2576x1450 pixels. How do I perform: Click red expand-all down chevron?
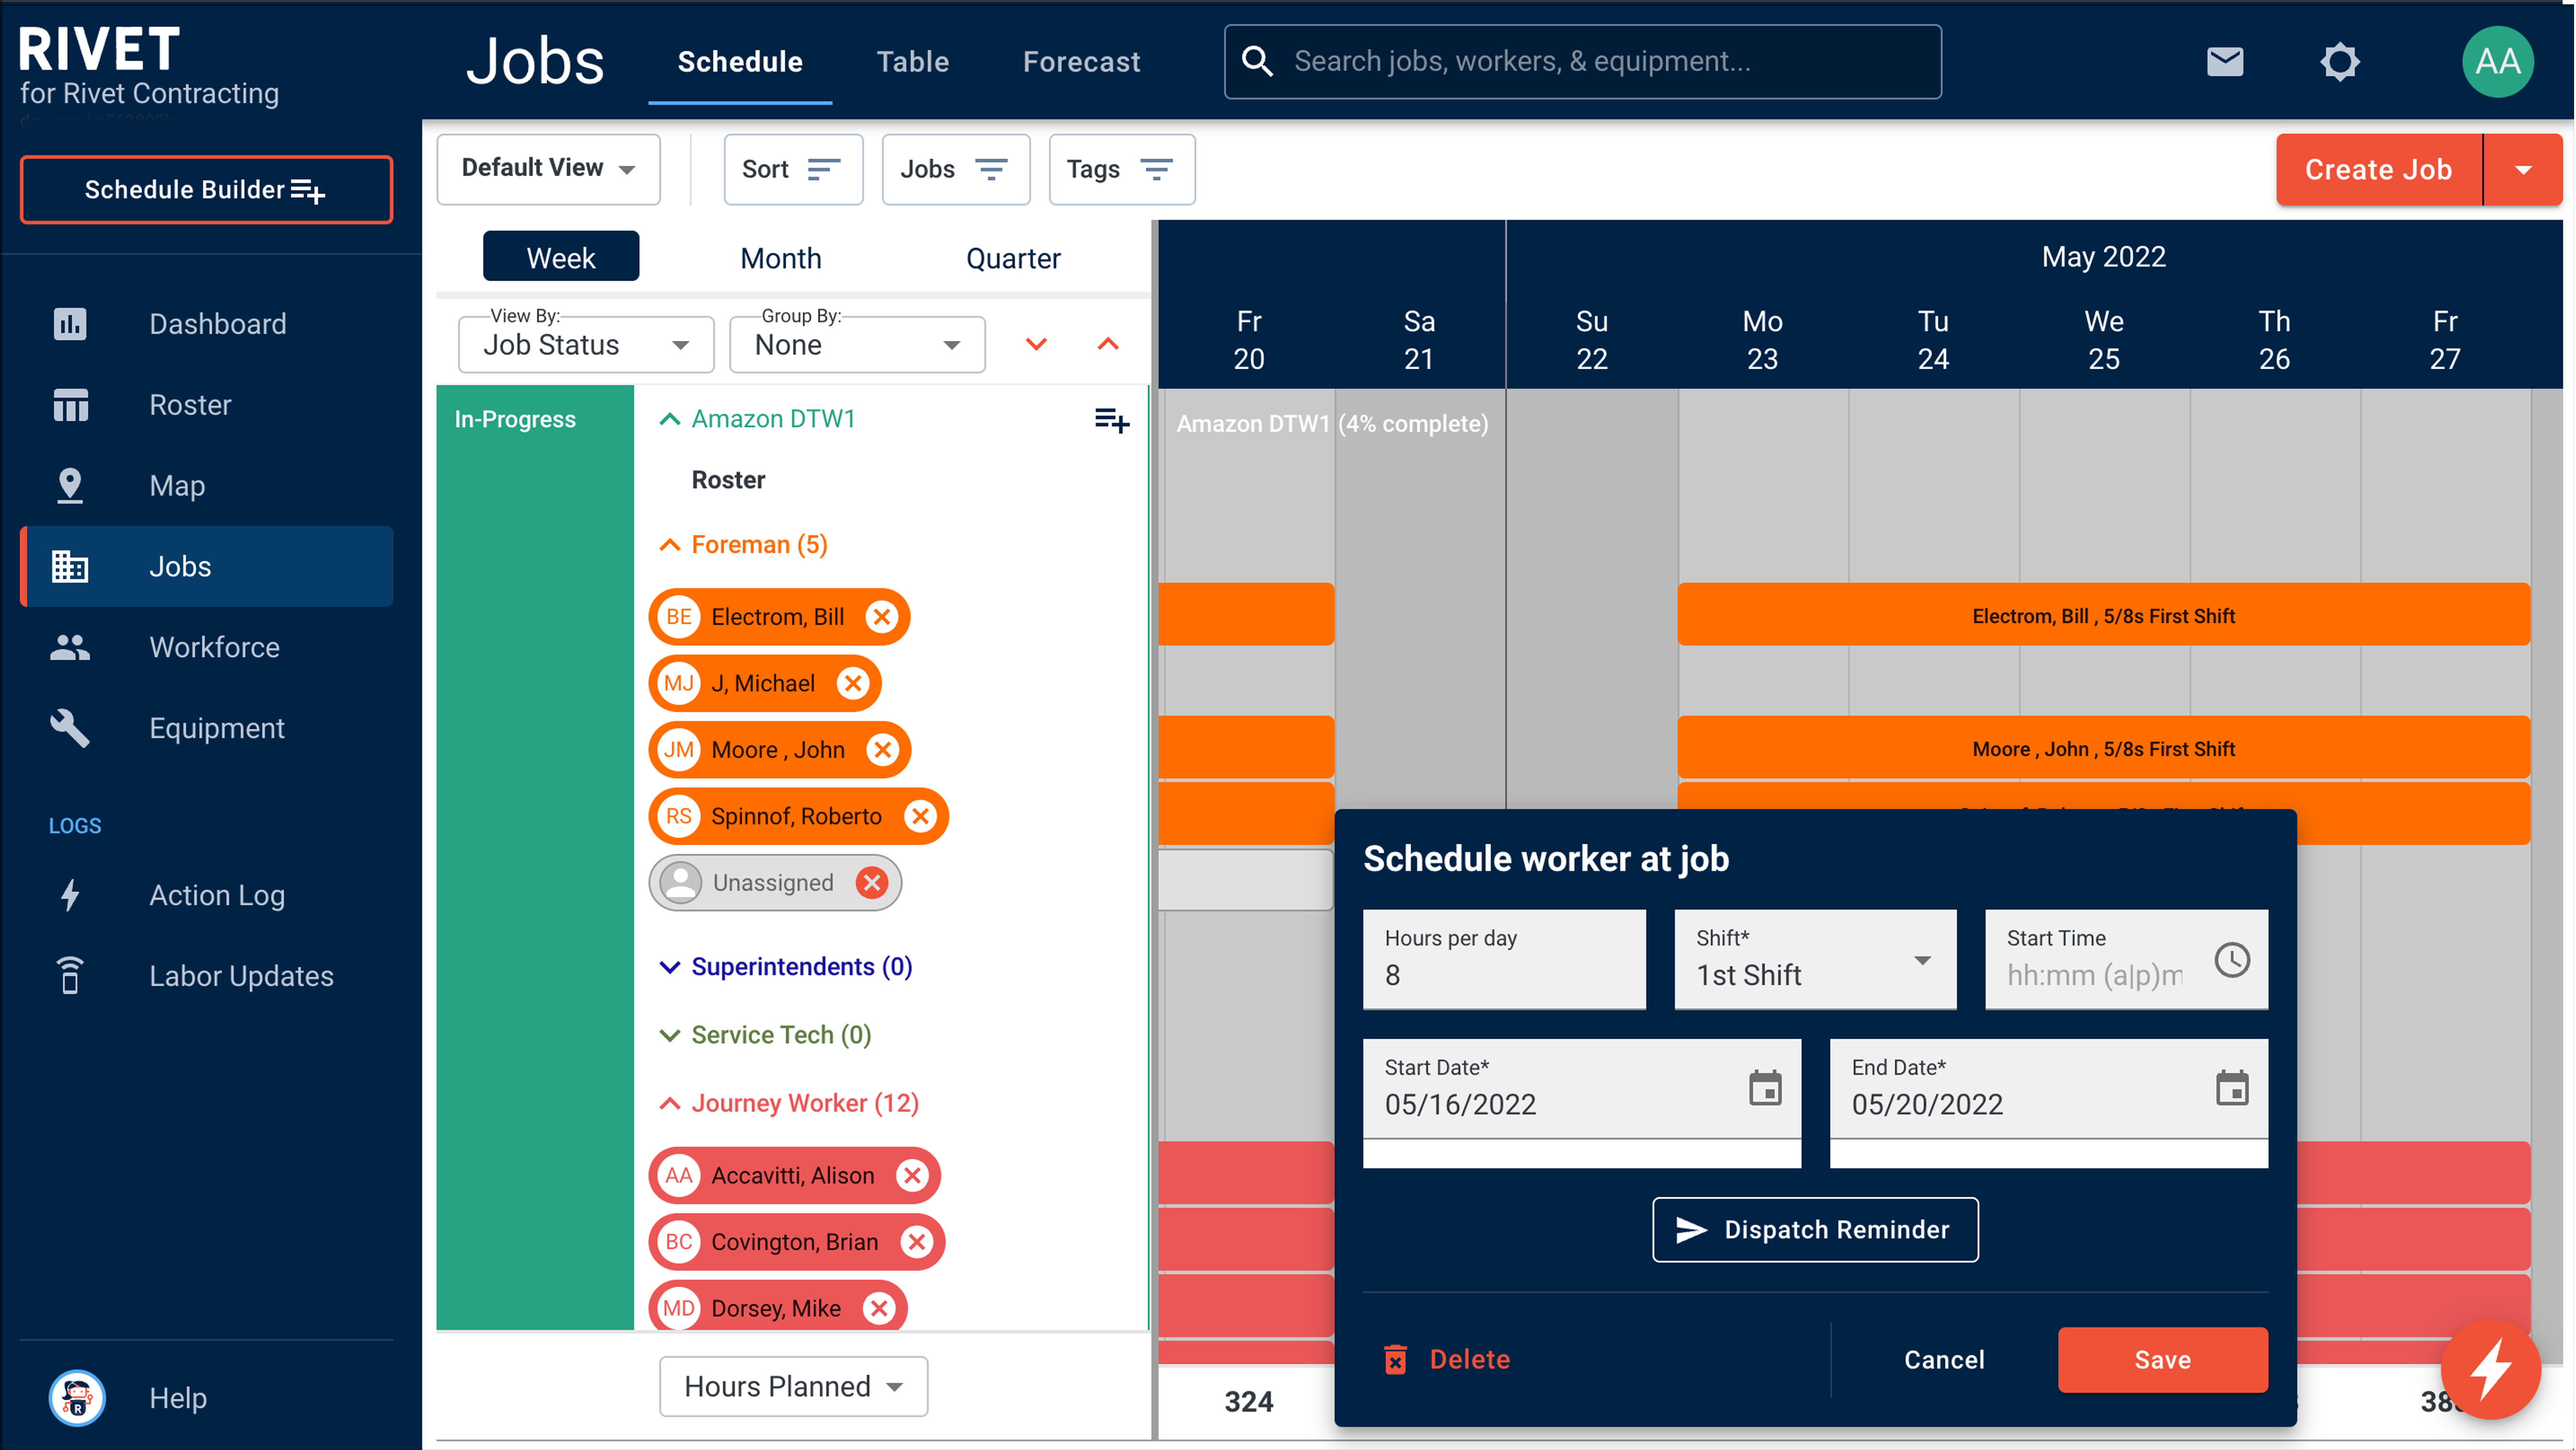click(x=1037, y=345)
